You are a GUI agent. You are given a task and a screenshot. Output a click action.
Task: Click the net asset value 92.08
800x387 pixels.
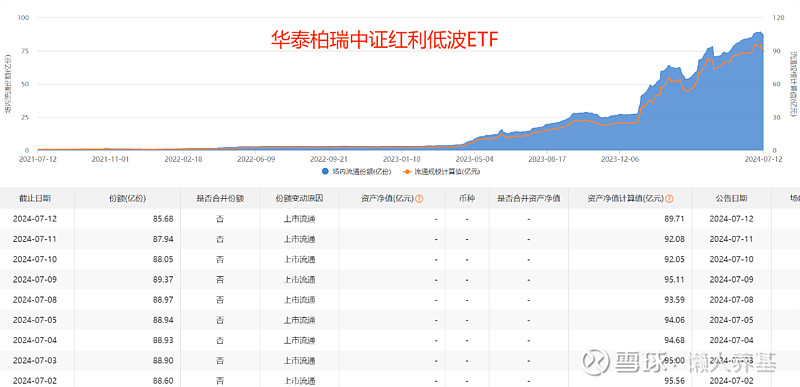point(674,239)
